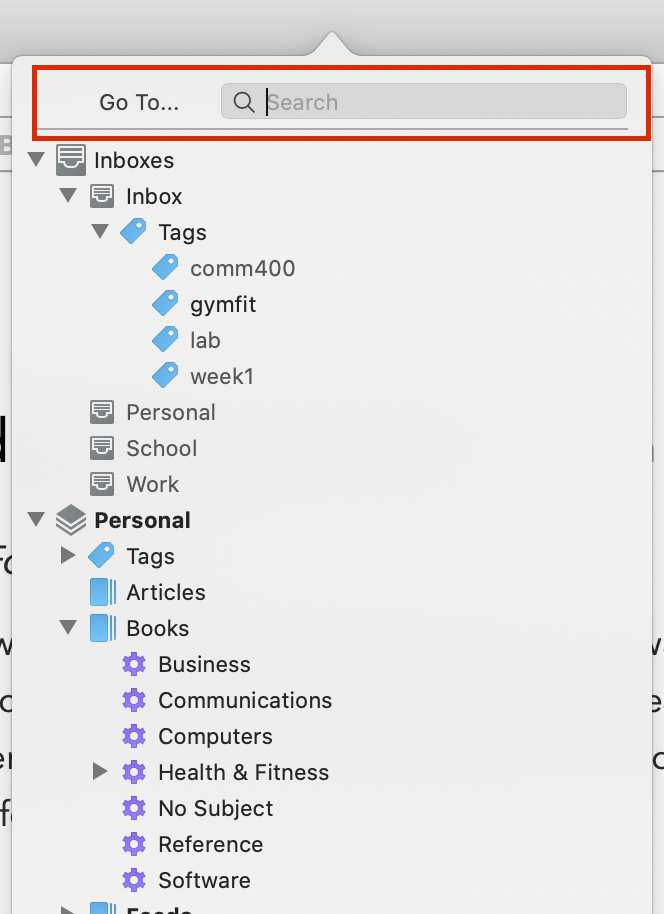Click the magnifying glass search icon
This screenshot has height=914, width=664.
(x=244, y=102)
